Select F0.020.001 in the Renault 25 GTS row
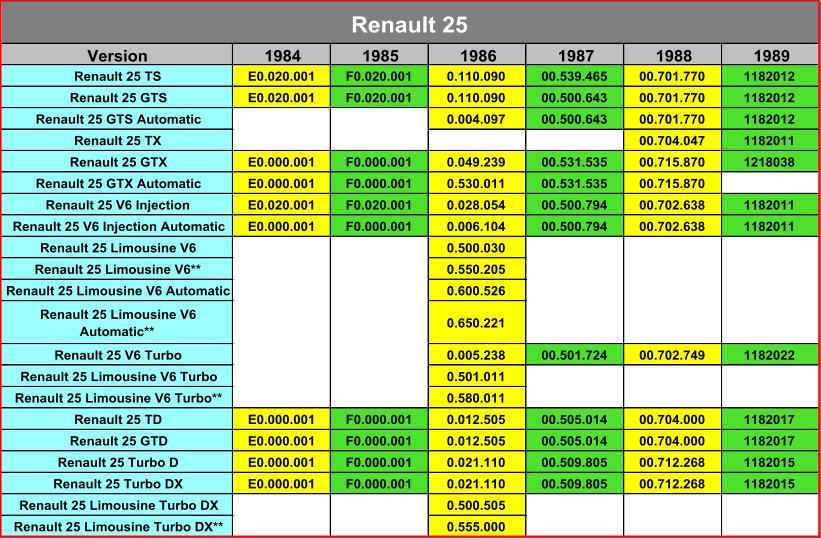 point(379,98)
